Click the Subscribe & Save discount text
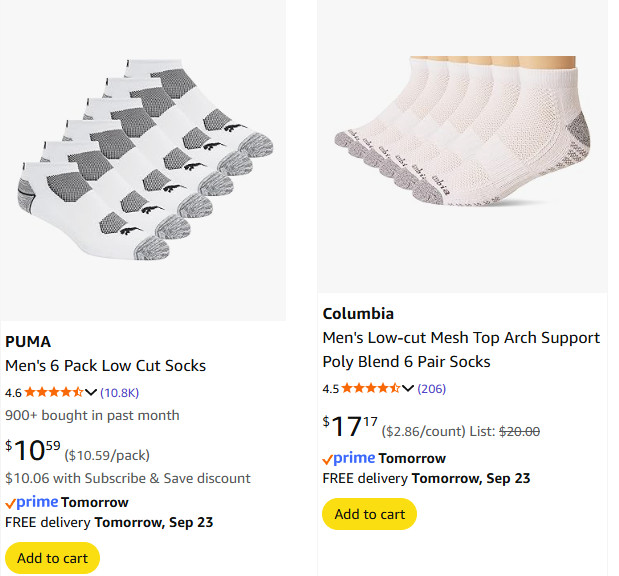The width and height of the screenshot is (619, 576). click(128, 478)
